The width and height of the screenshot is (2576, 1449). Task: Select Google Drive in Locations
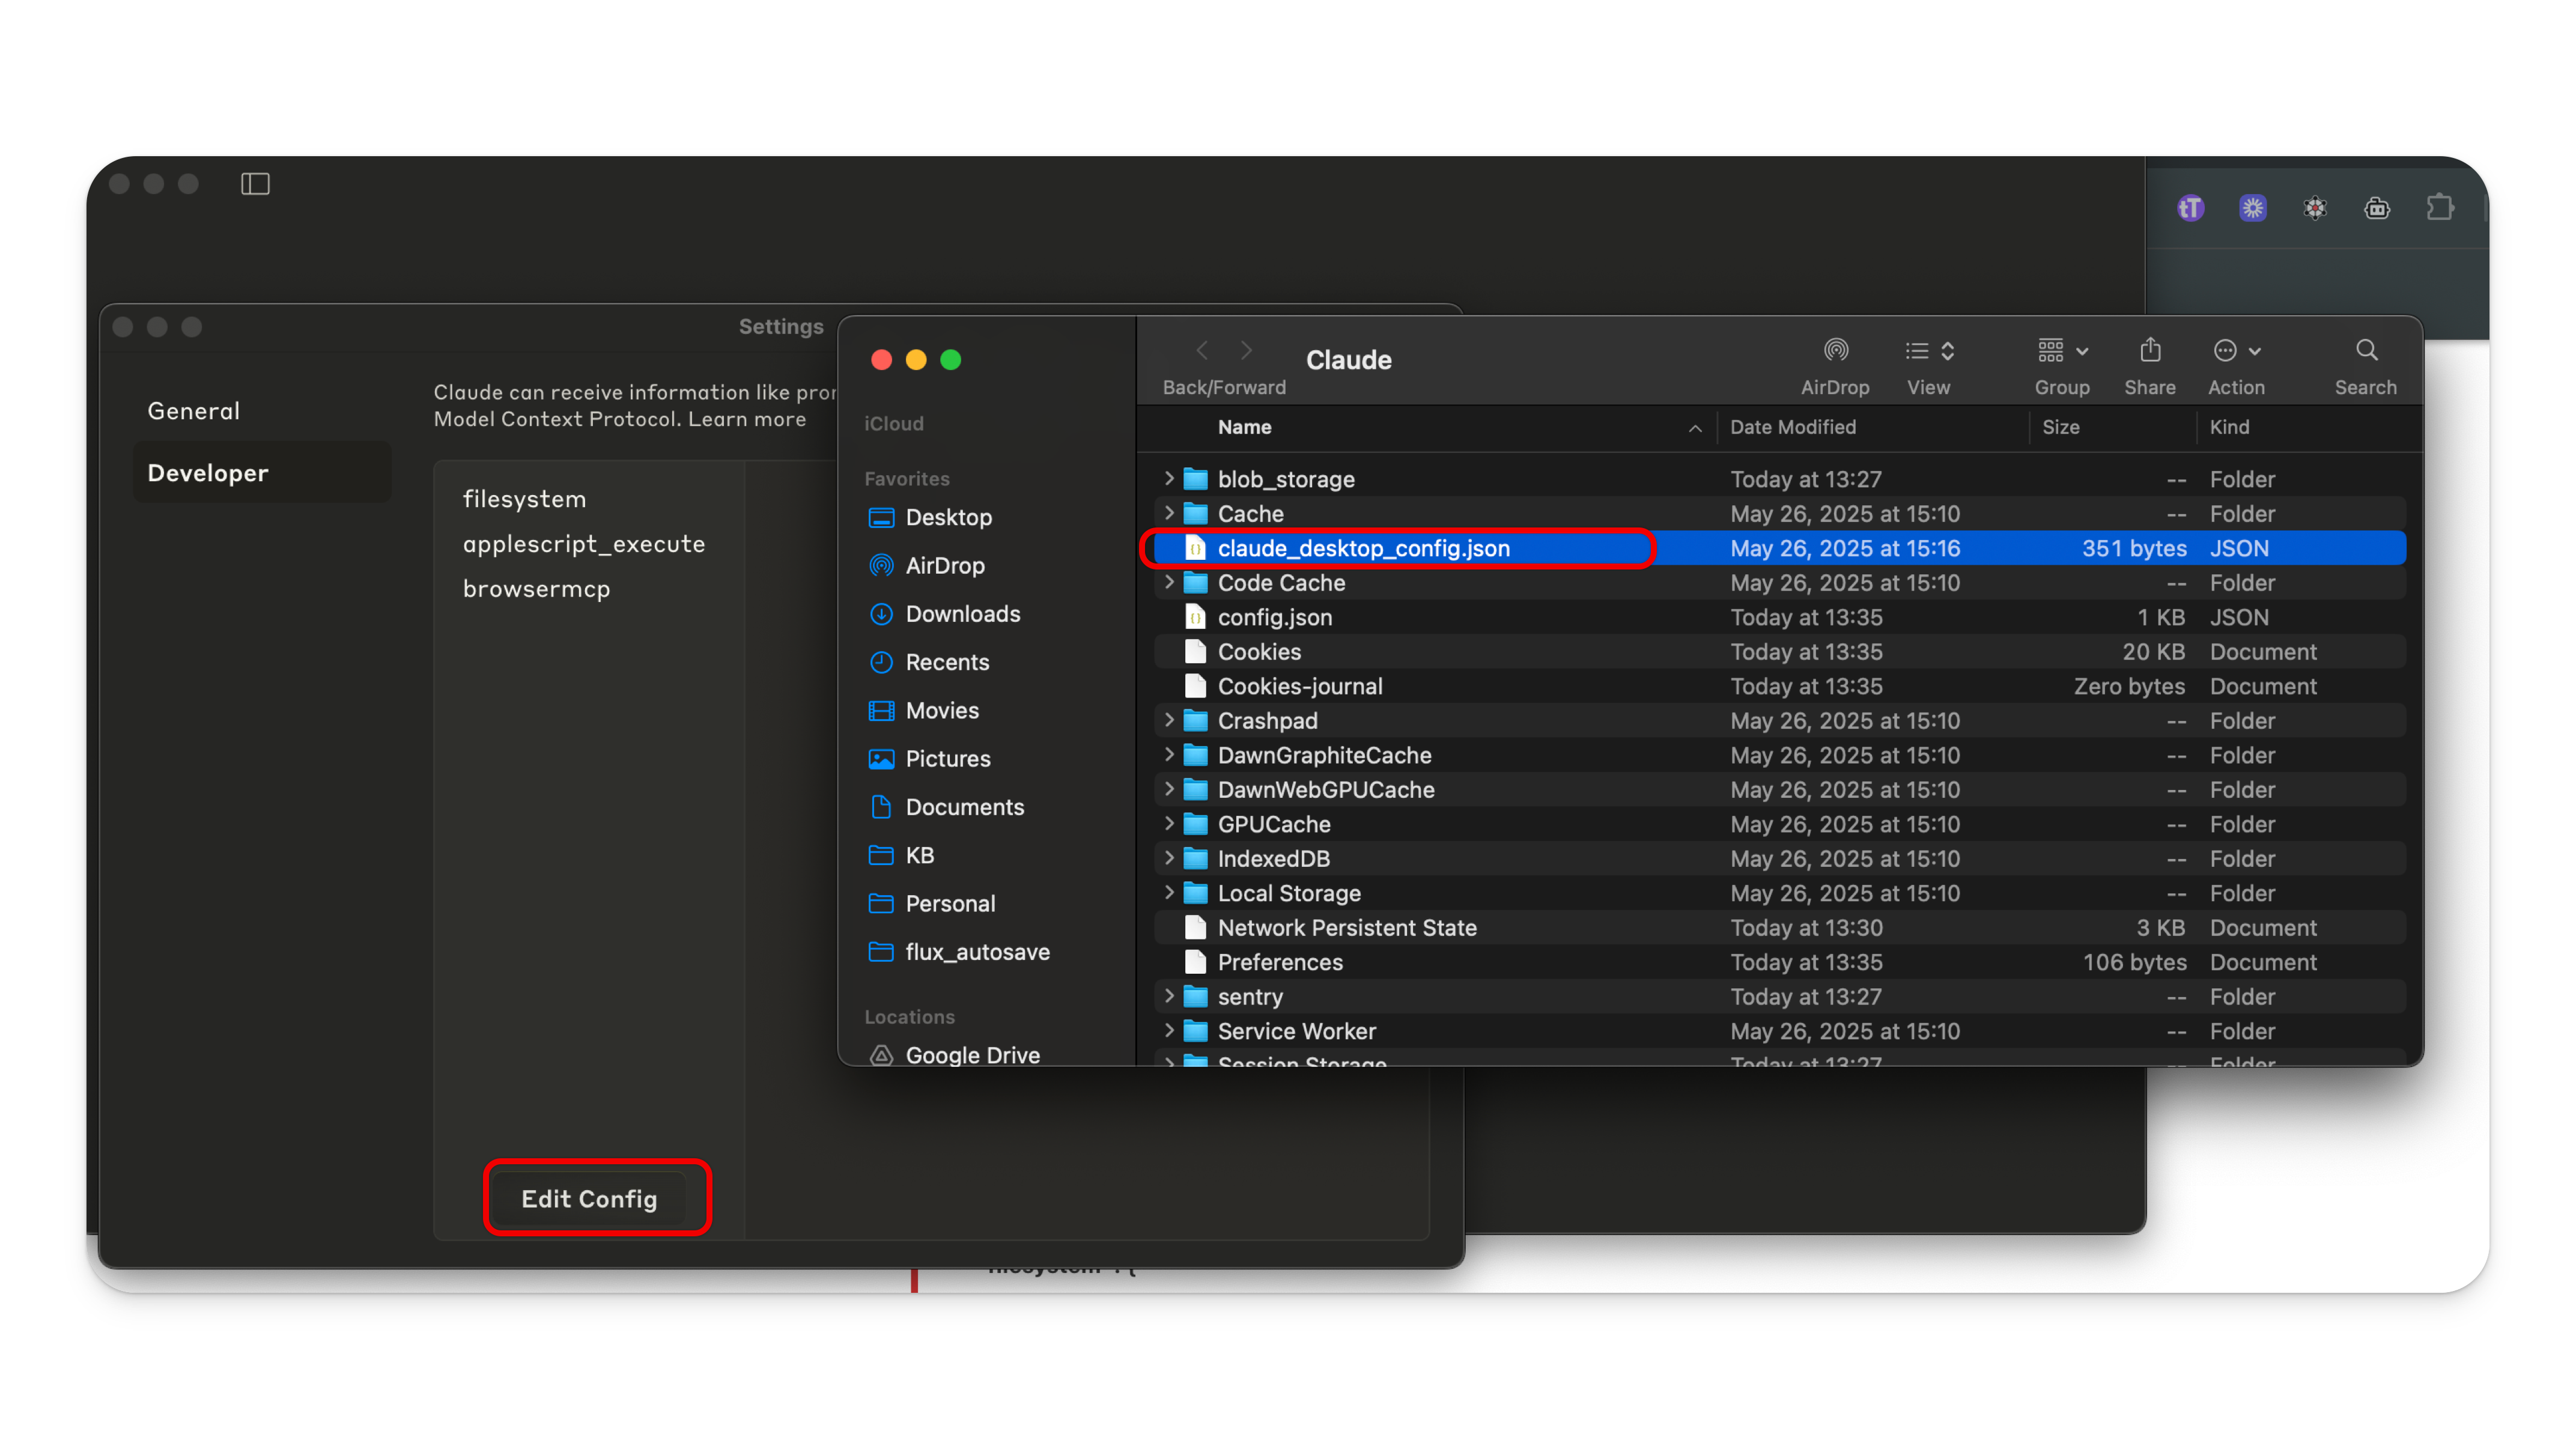point(972,1054)
